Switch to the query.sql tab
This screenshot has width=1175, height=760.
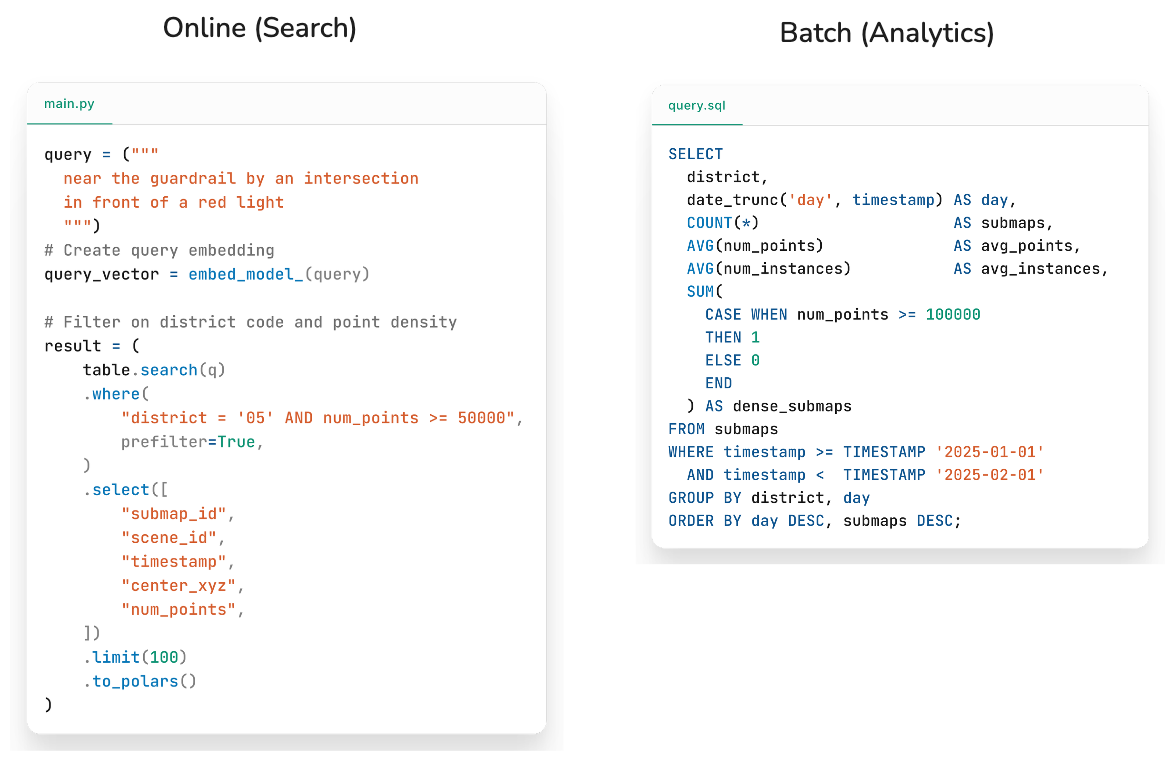click(697, 105)
